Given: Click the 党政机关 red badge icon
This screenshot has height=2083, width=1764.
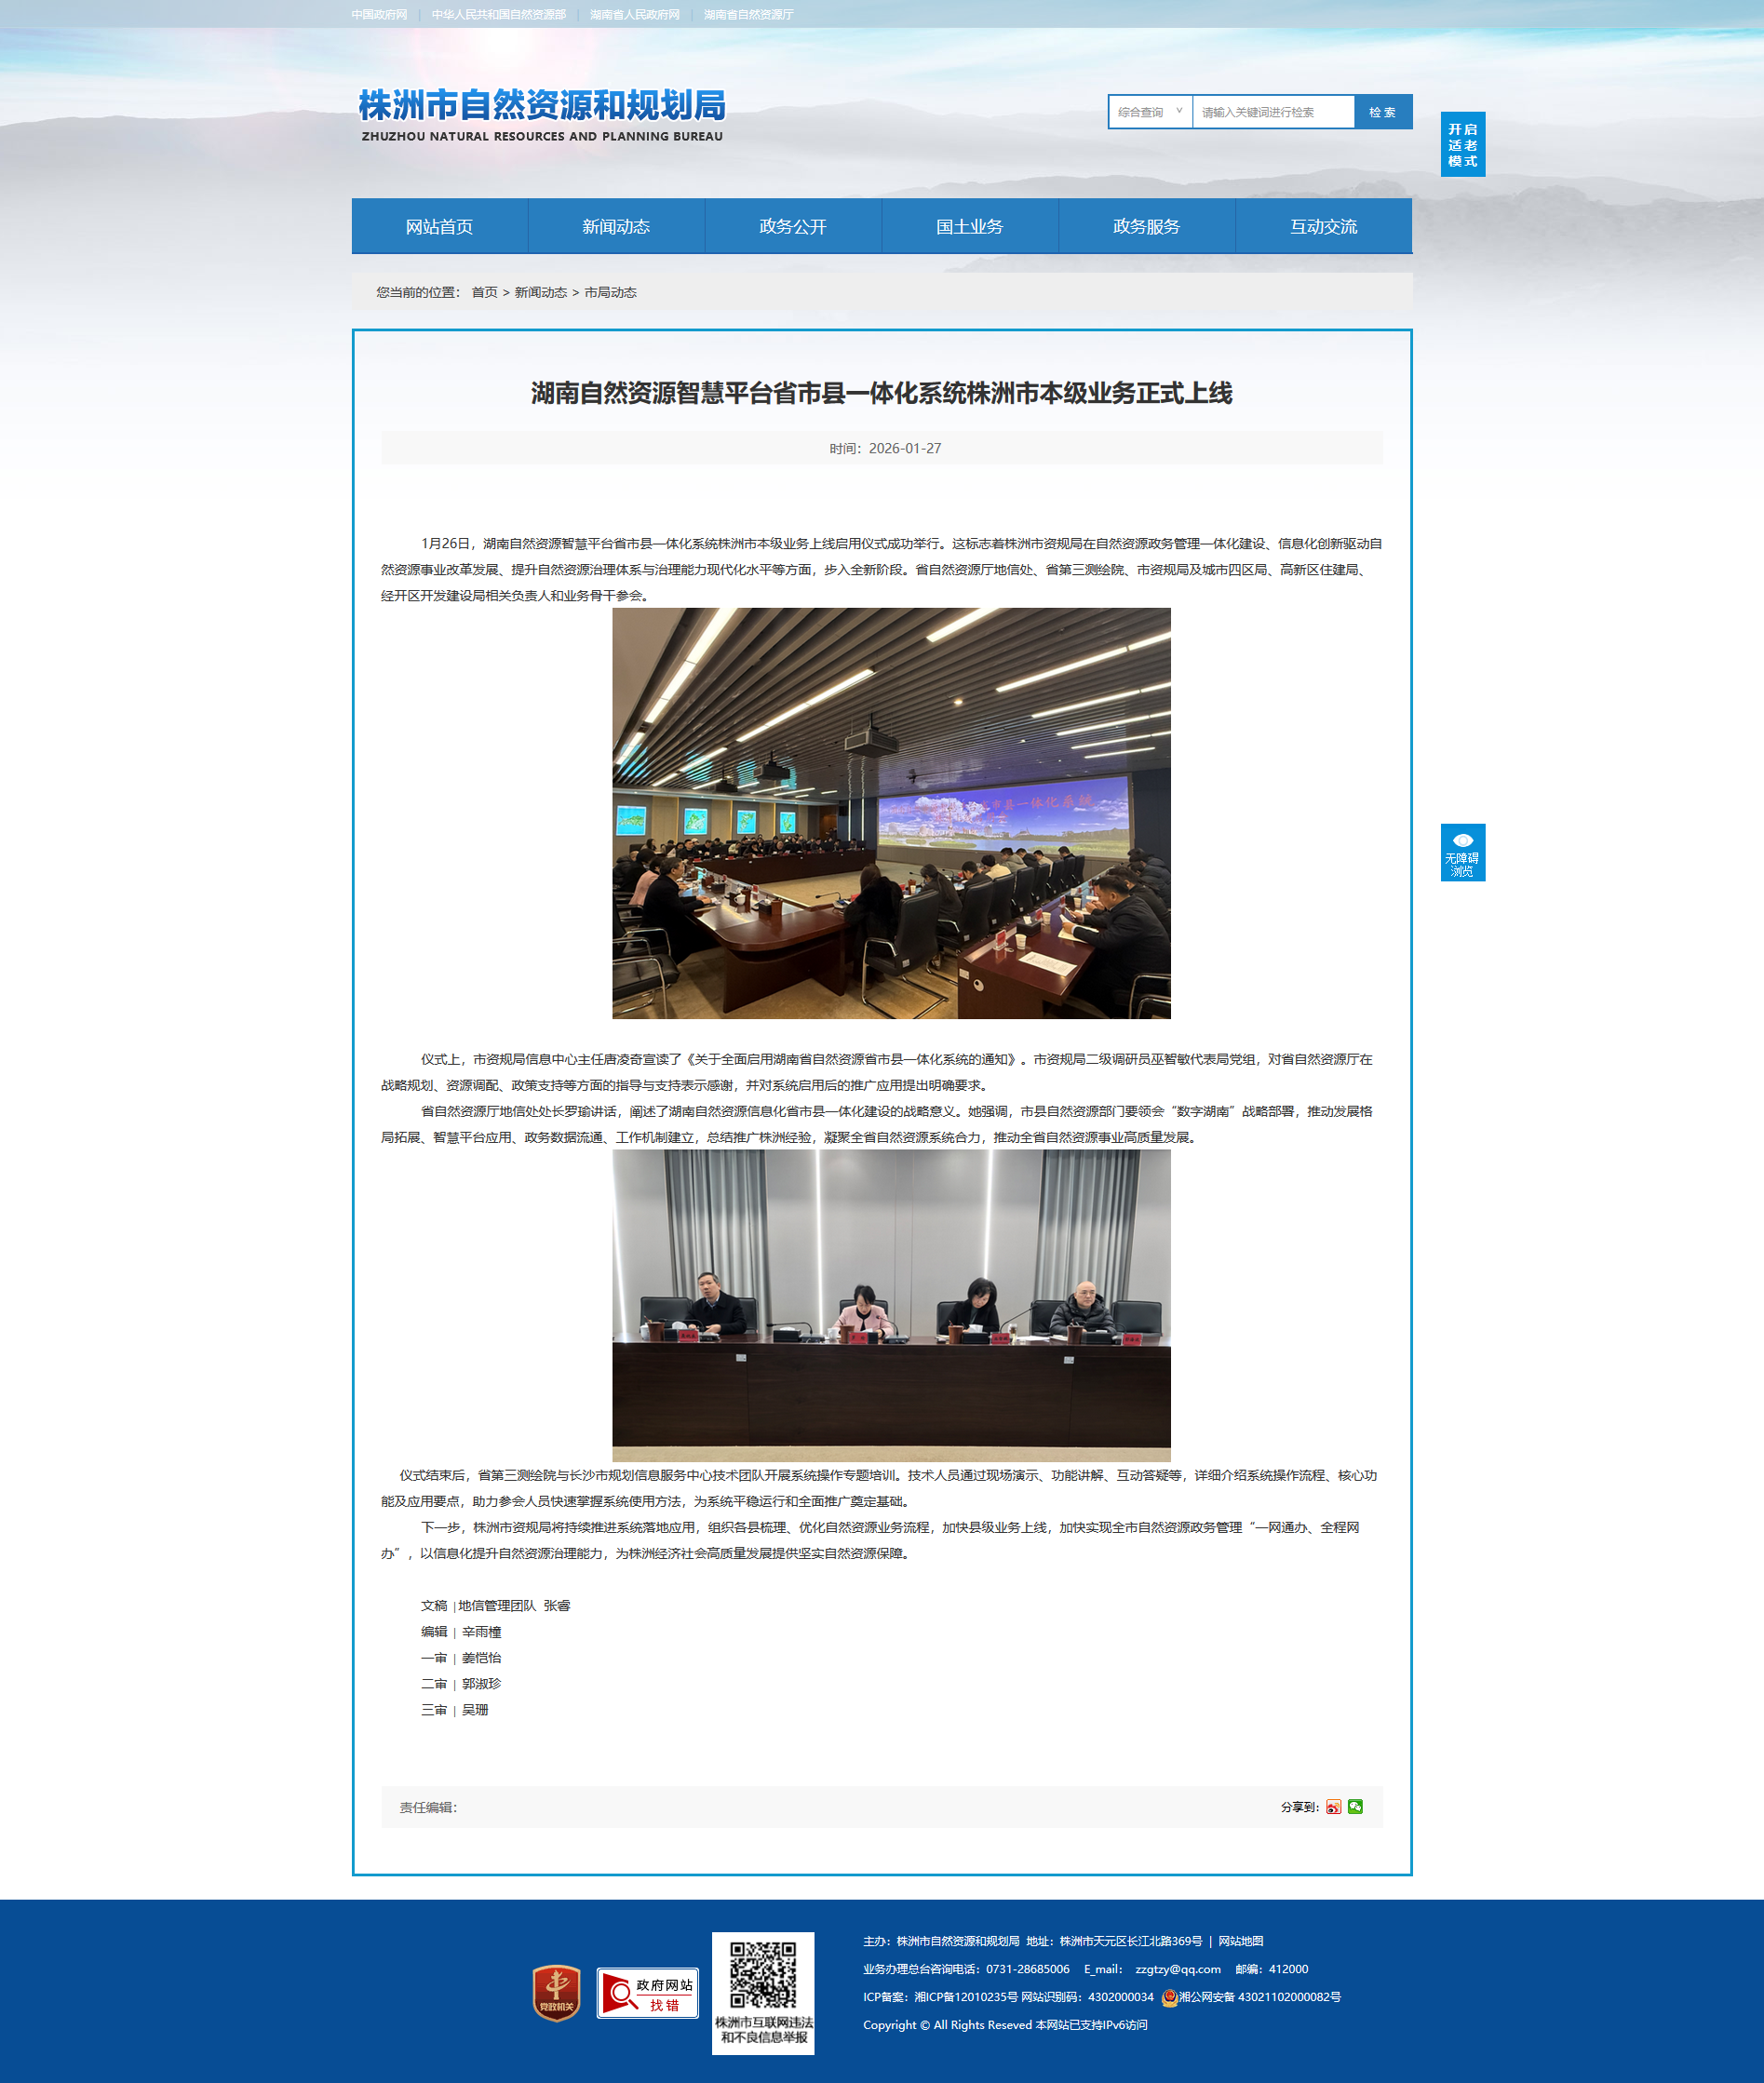Looking at the screenshot, I should pos(557,1992).
